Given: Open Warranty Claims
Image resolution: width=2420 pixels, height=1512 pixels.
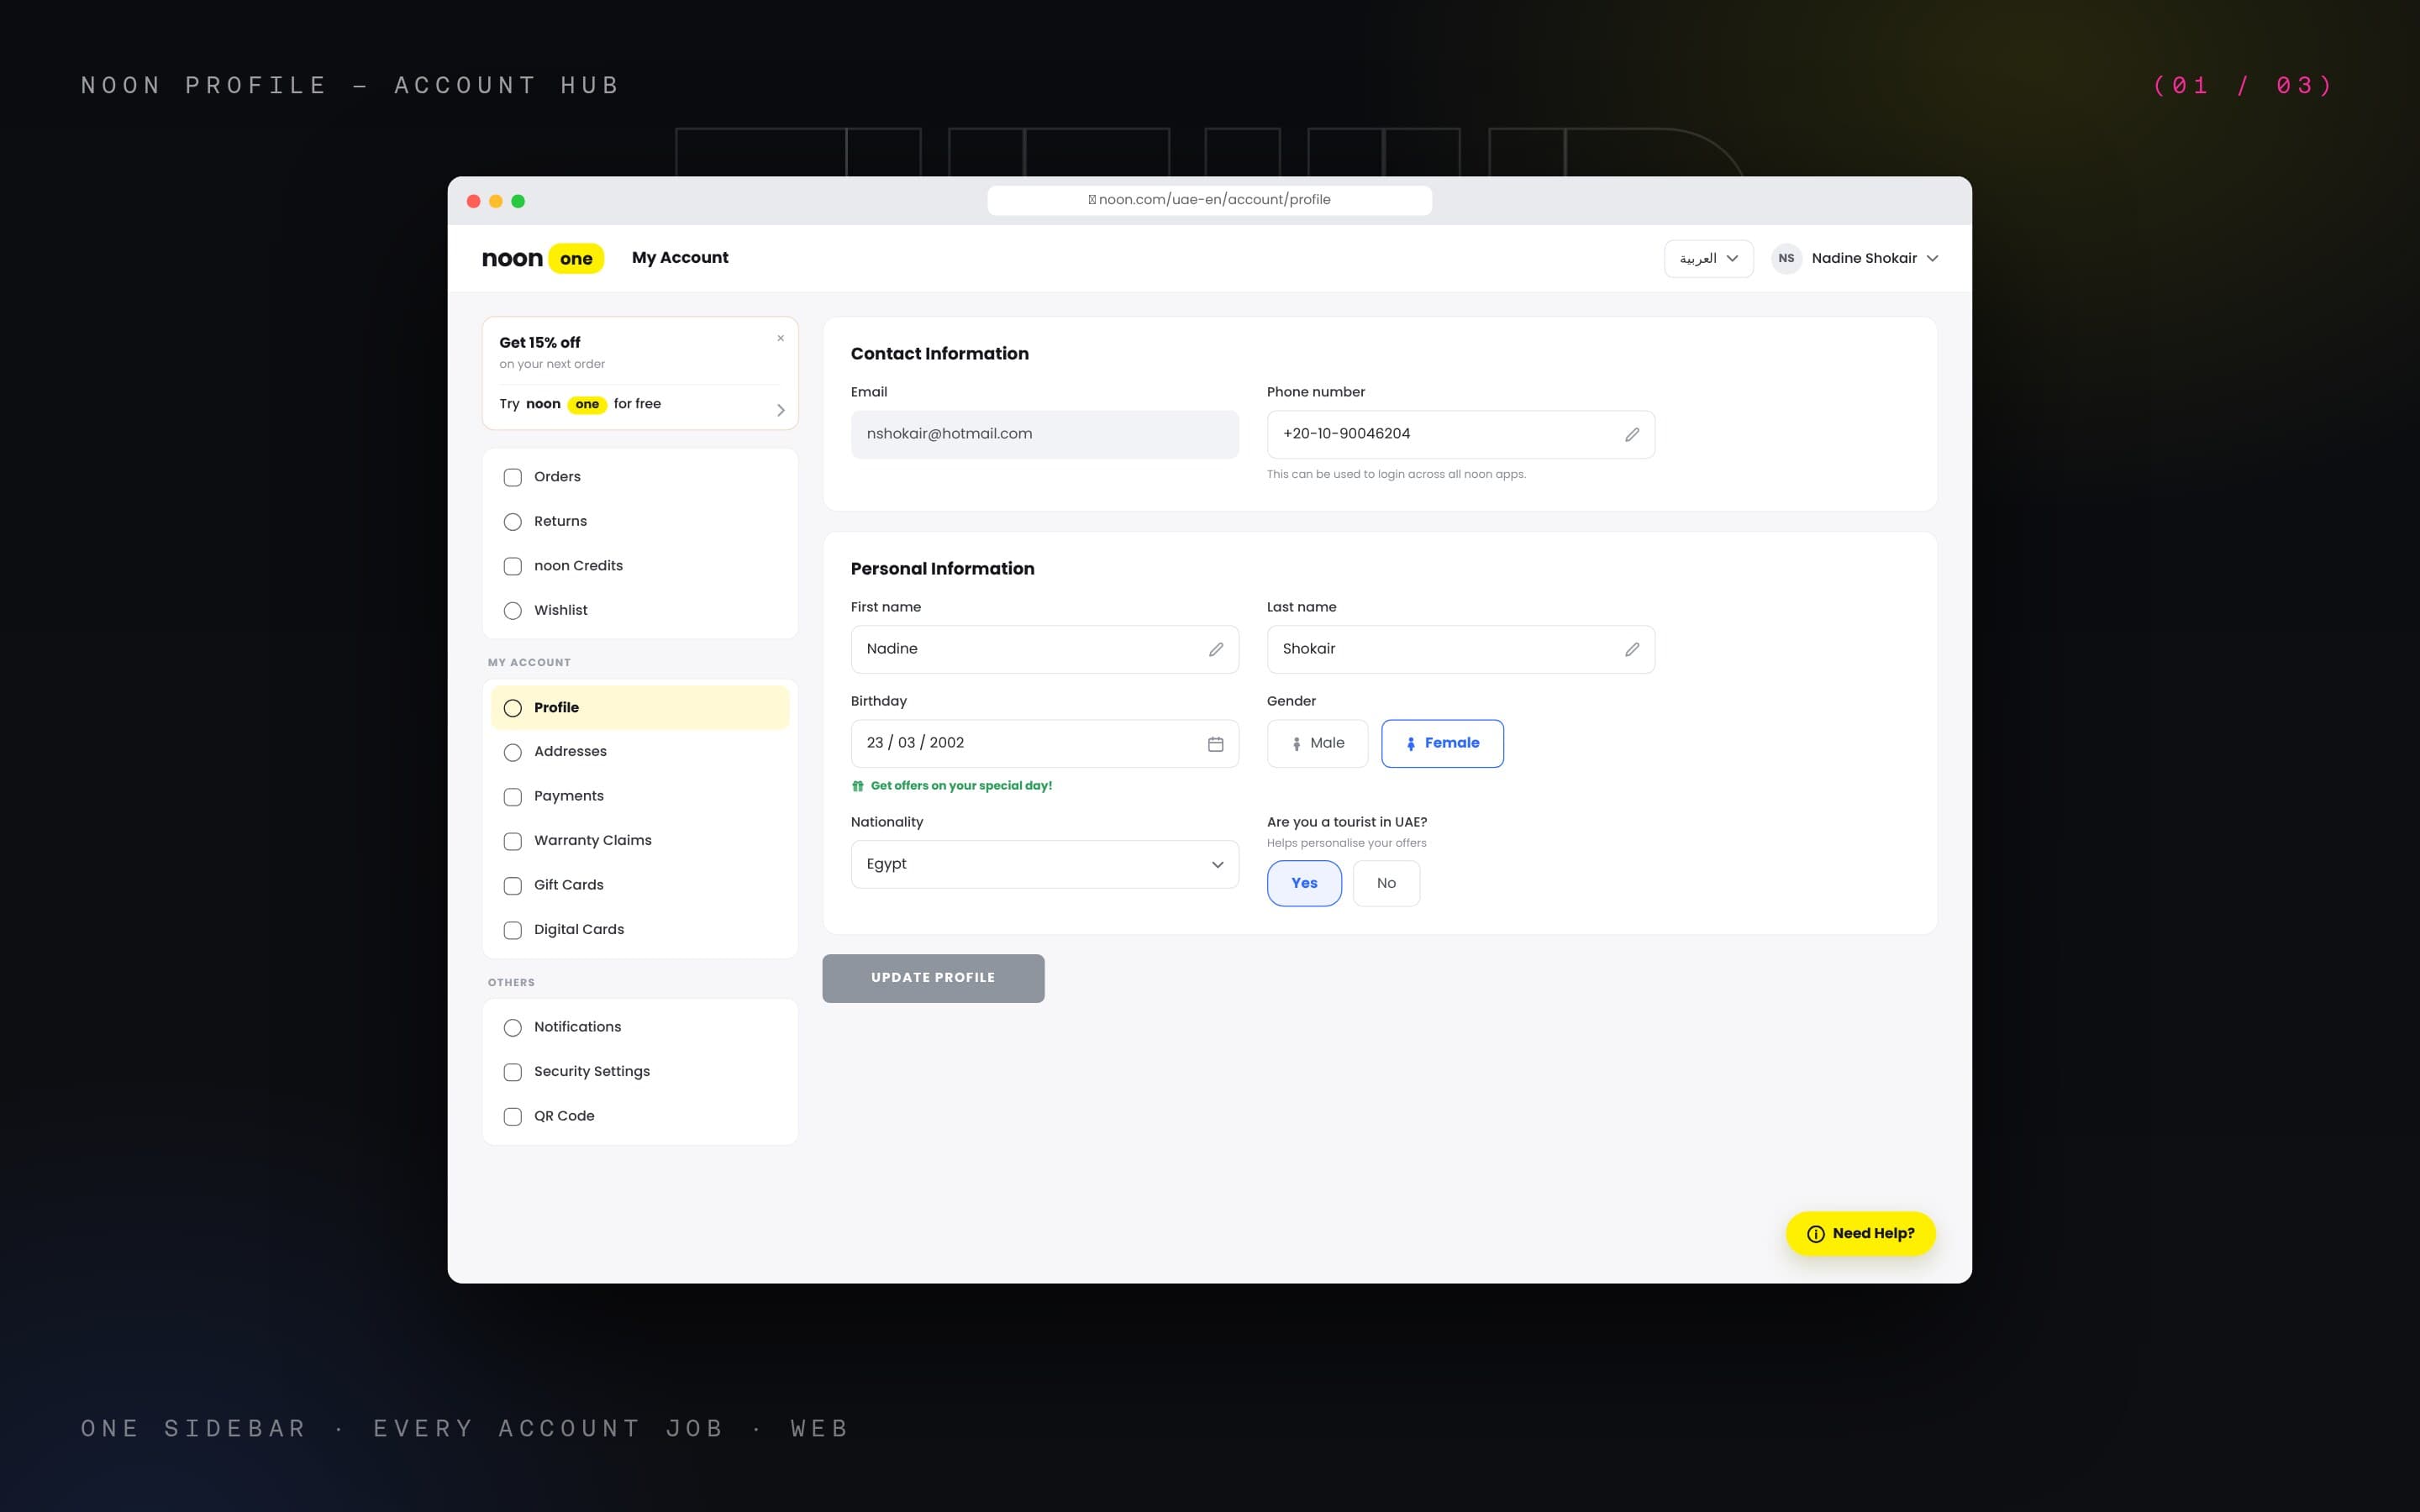Looking at the screenshot, I should coord(640,841).
